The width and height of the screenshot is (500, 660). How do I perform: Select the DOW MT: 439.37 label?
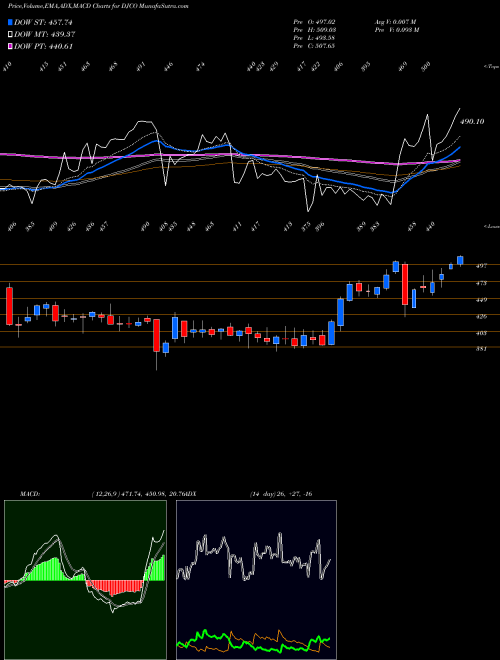point(45,35)
